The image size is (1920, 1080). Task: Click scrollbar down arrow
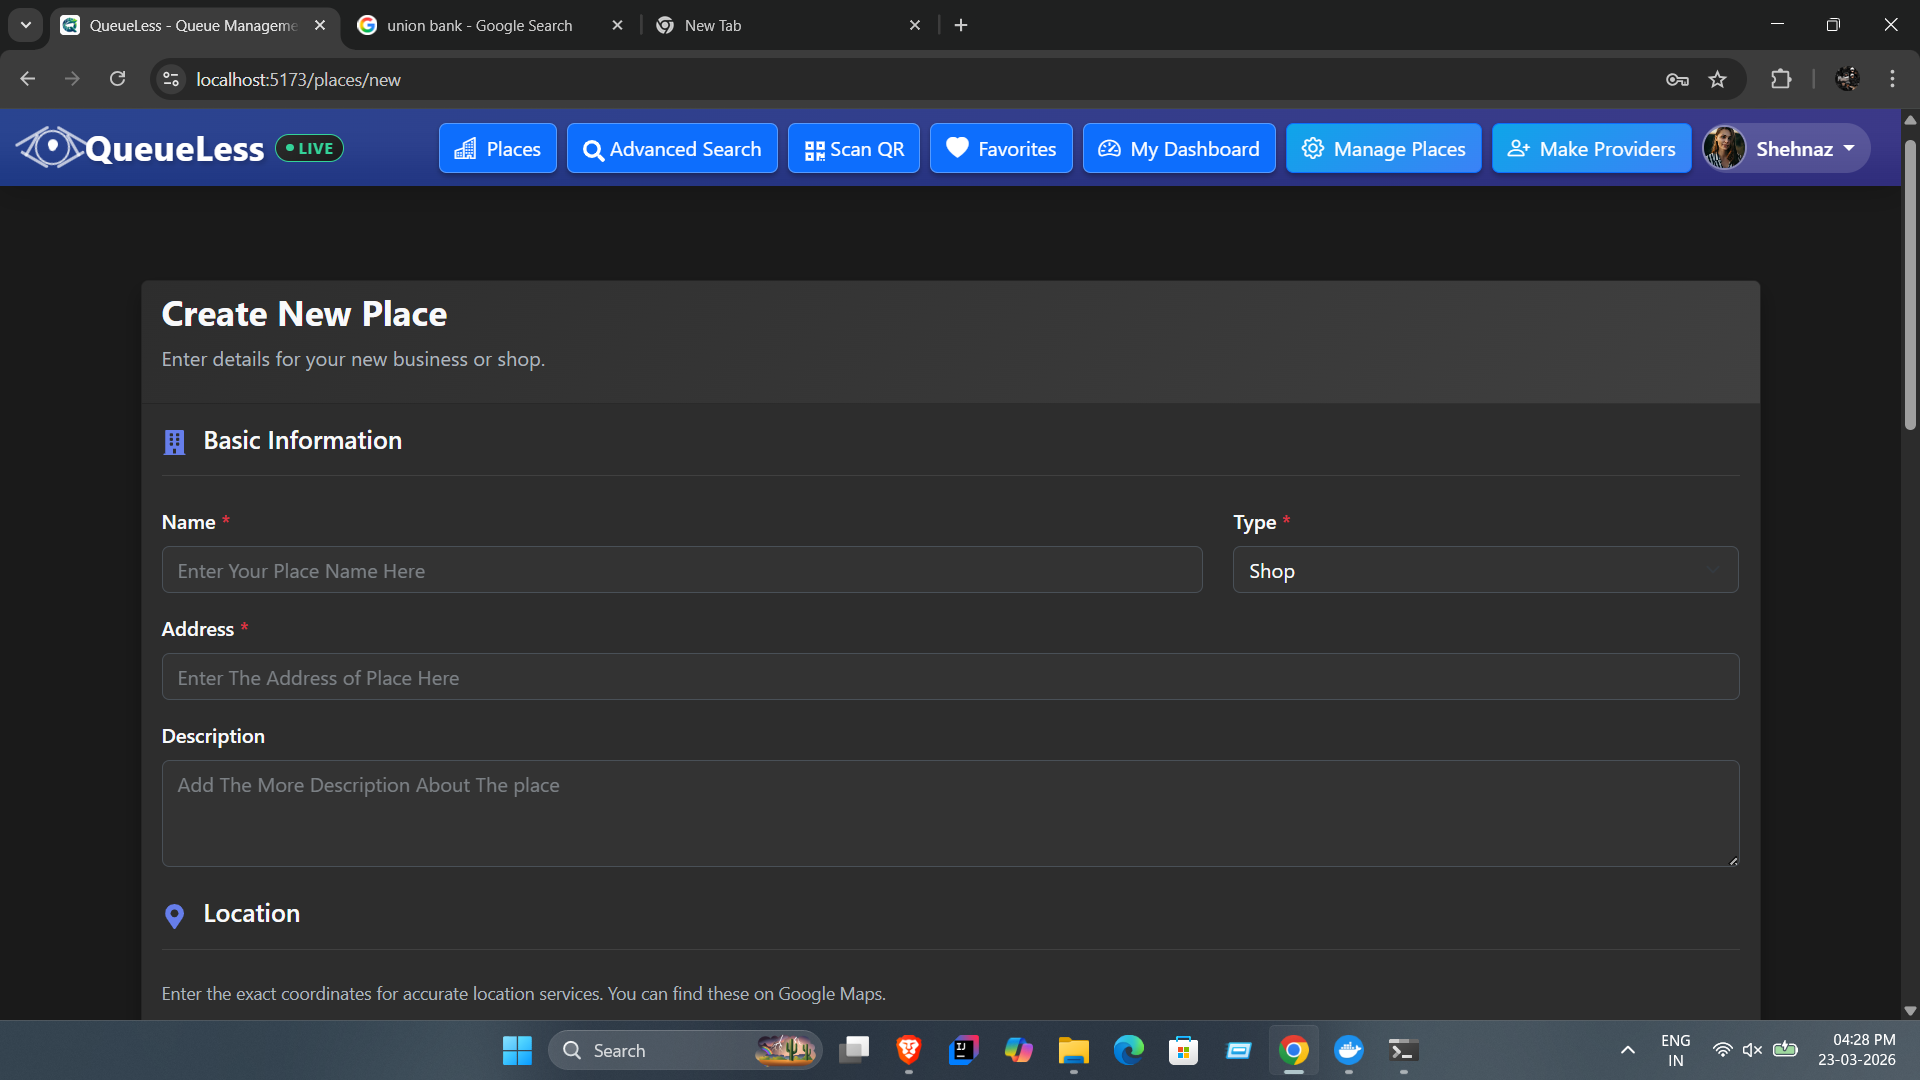[x=1910, y=1011]
